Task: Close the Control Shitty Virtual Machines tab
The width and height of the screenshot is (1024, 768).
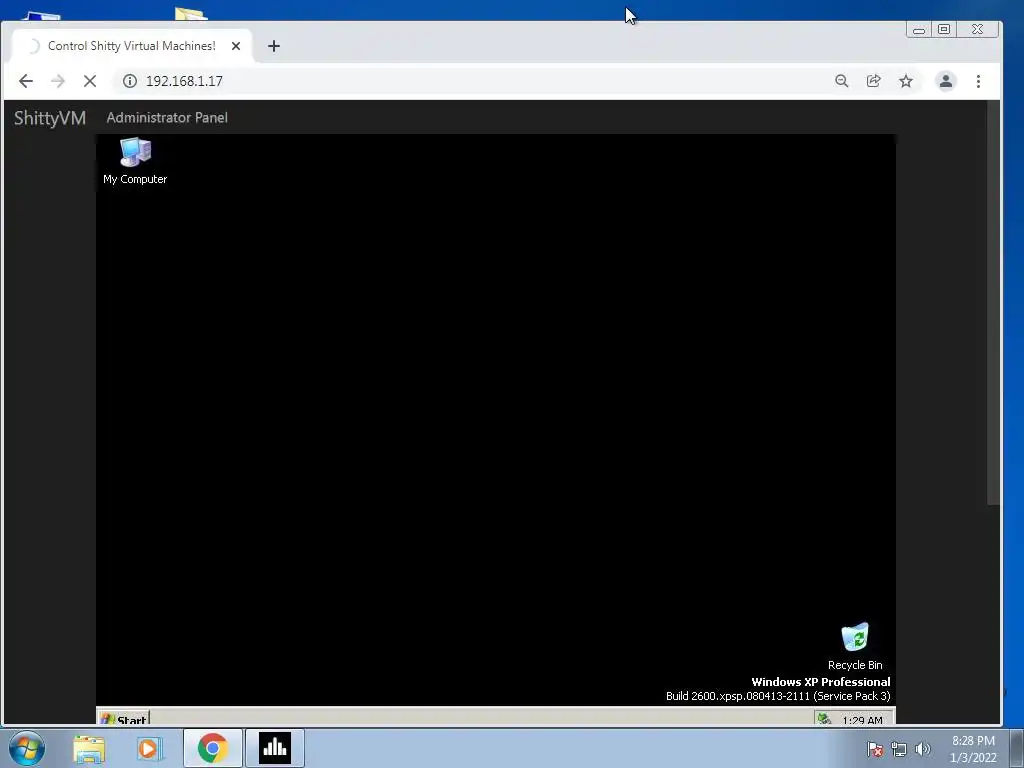Action: 236,46
